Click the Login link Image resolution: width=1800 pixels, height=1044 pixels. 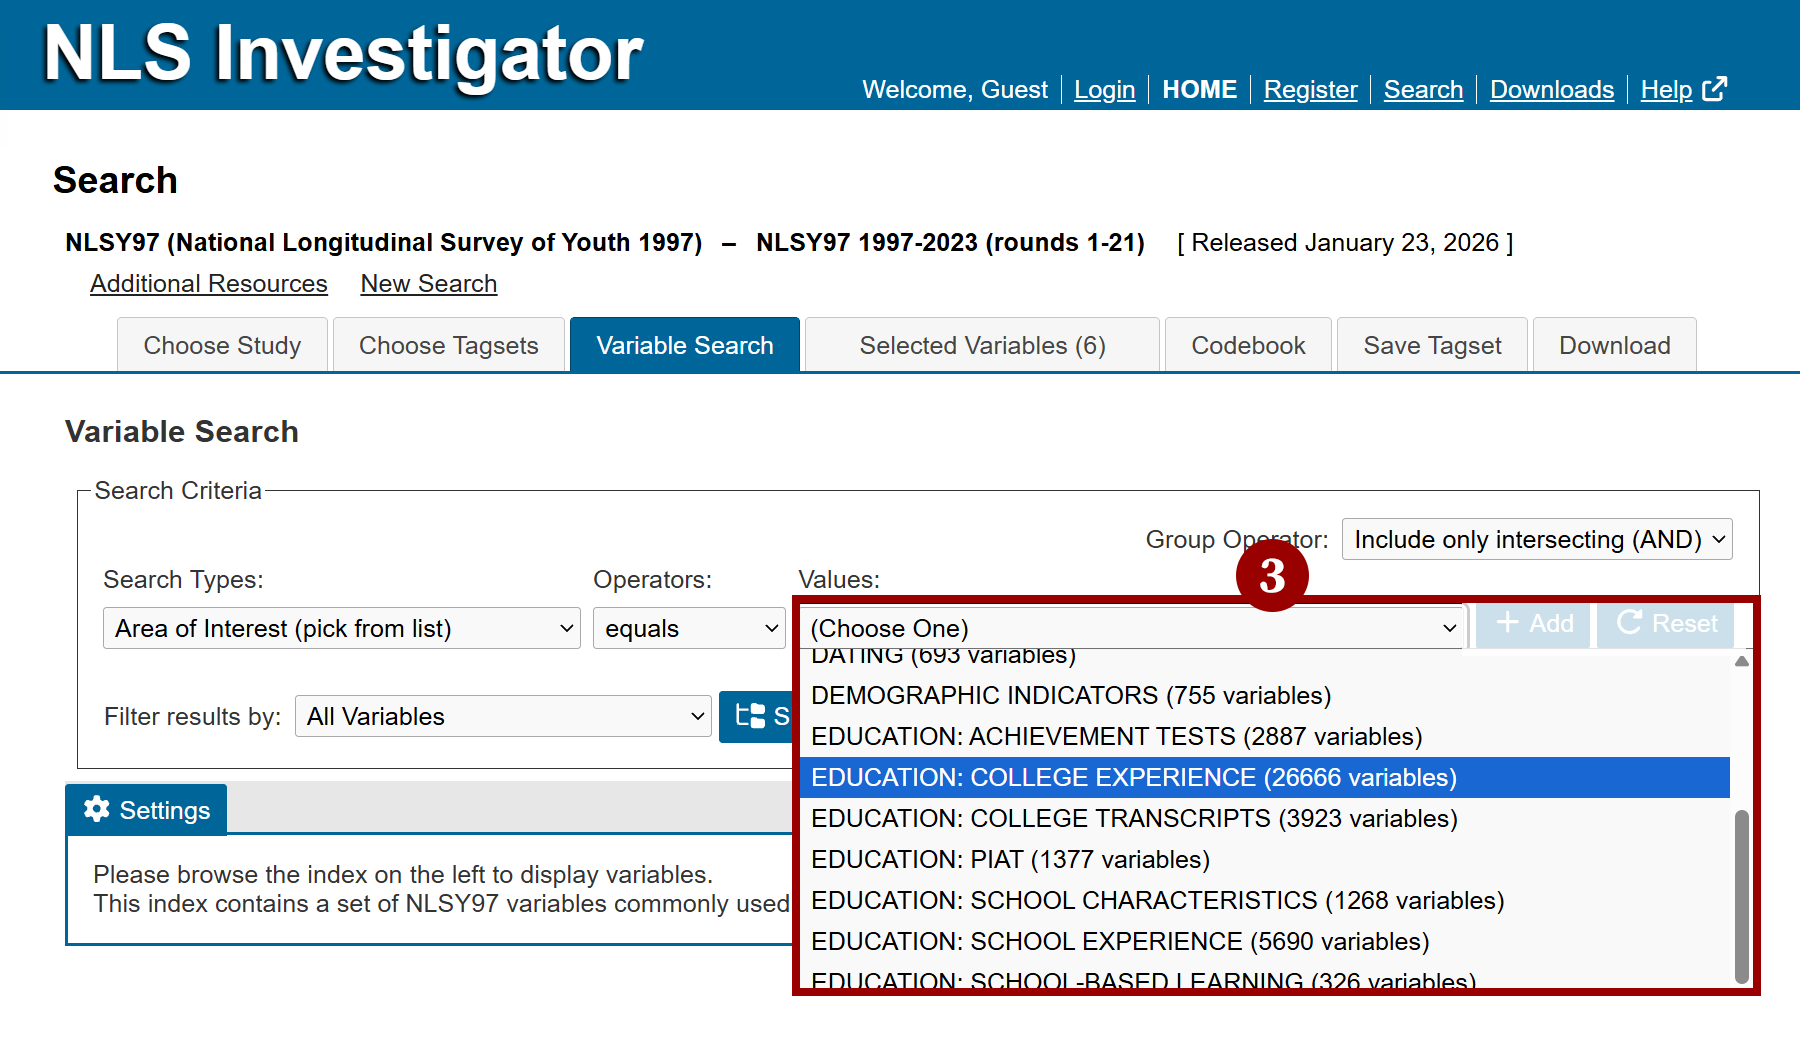1105,89
